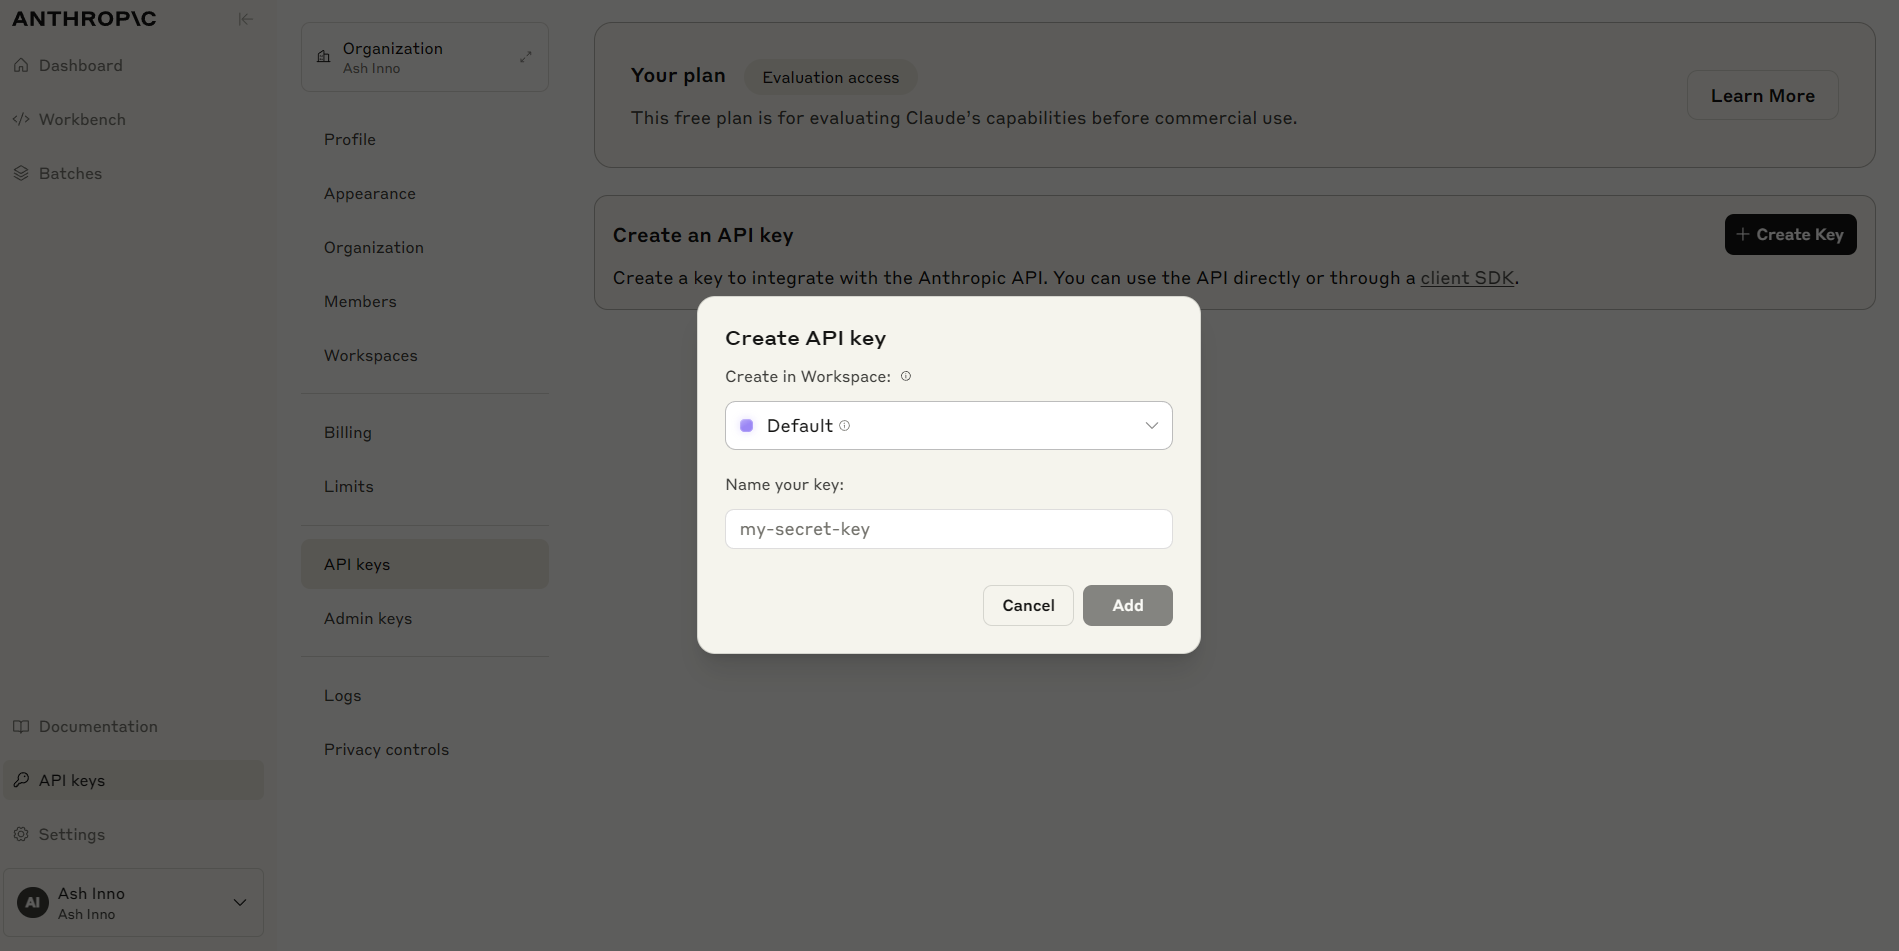Click the Batches layers icon

21,173
